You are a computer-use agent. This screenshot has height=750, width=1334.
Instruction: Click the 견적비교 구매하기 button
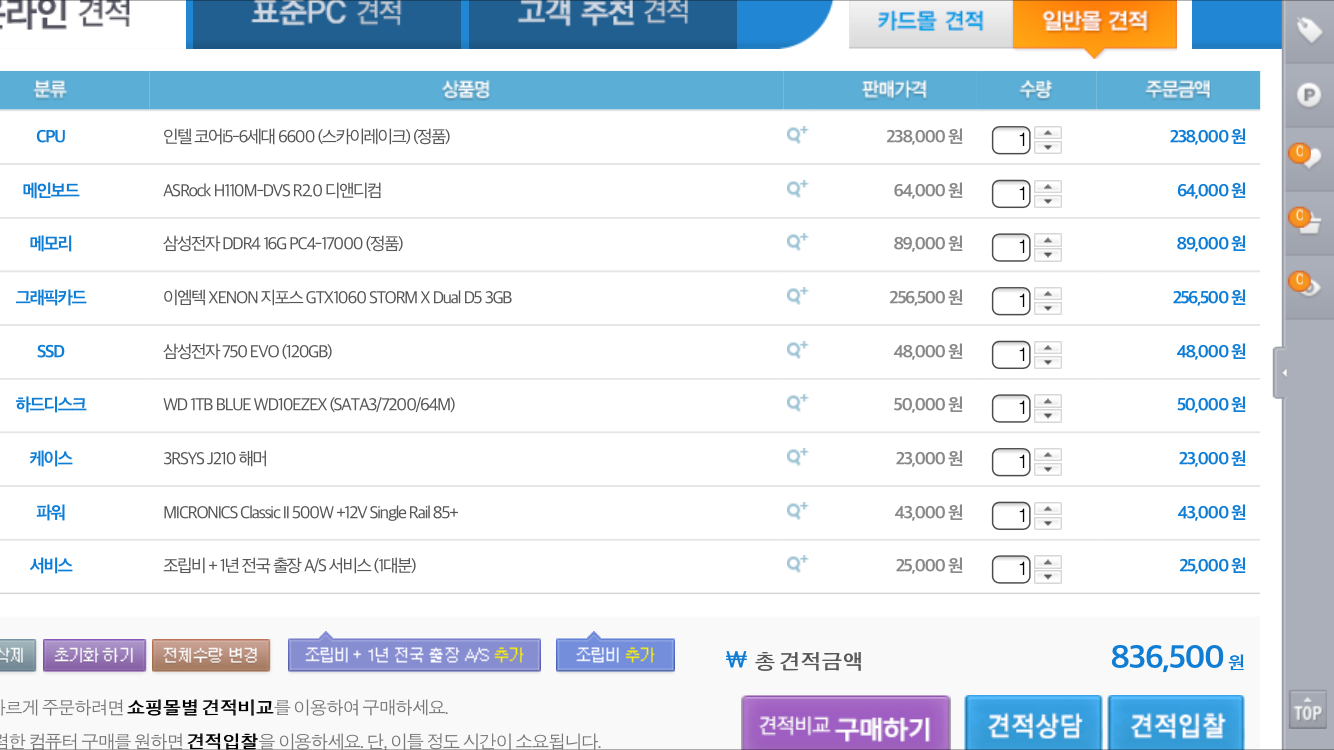point(845,724)
